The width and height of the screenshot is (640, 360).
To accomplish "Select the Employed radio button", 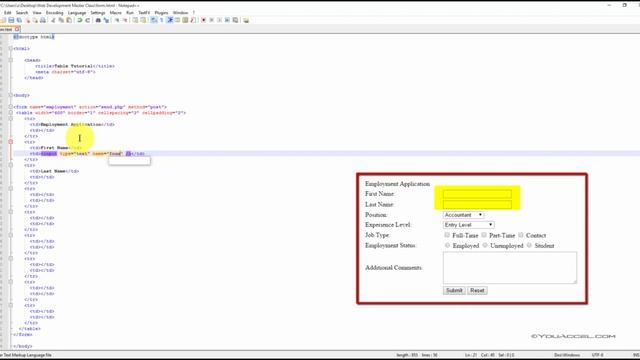I will [447, 245].
